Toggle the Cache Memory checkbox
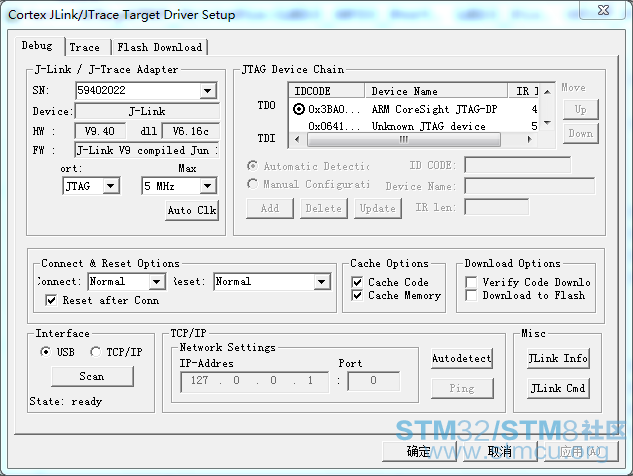The image size is (633, 476). 357,296
